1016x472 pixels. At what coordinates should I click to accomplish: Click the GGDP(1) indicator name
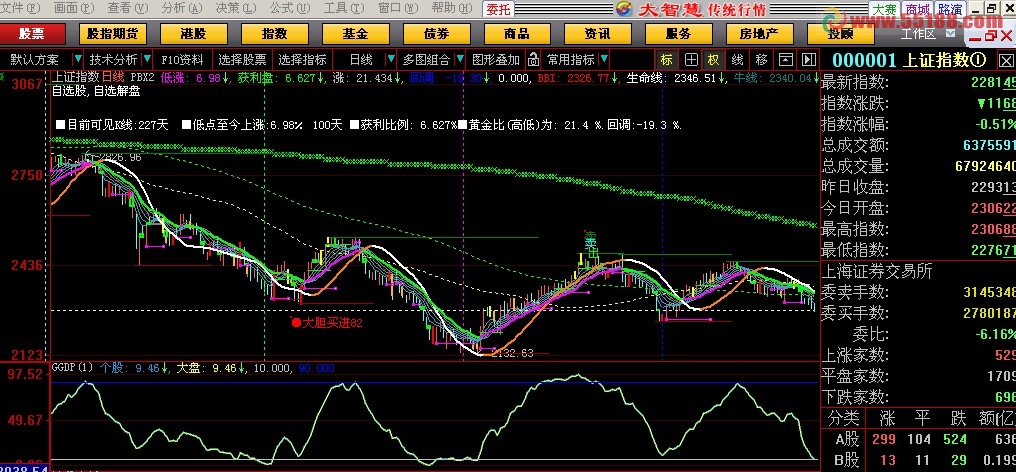[x=73, y=368]
